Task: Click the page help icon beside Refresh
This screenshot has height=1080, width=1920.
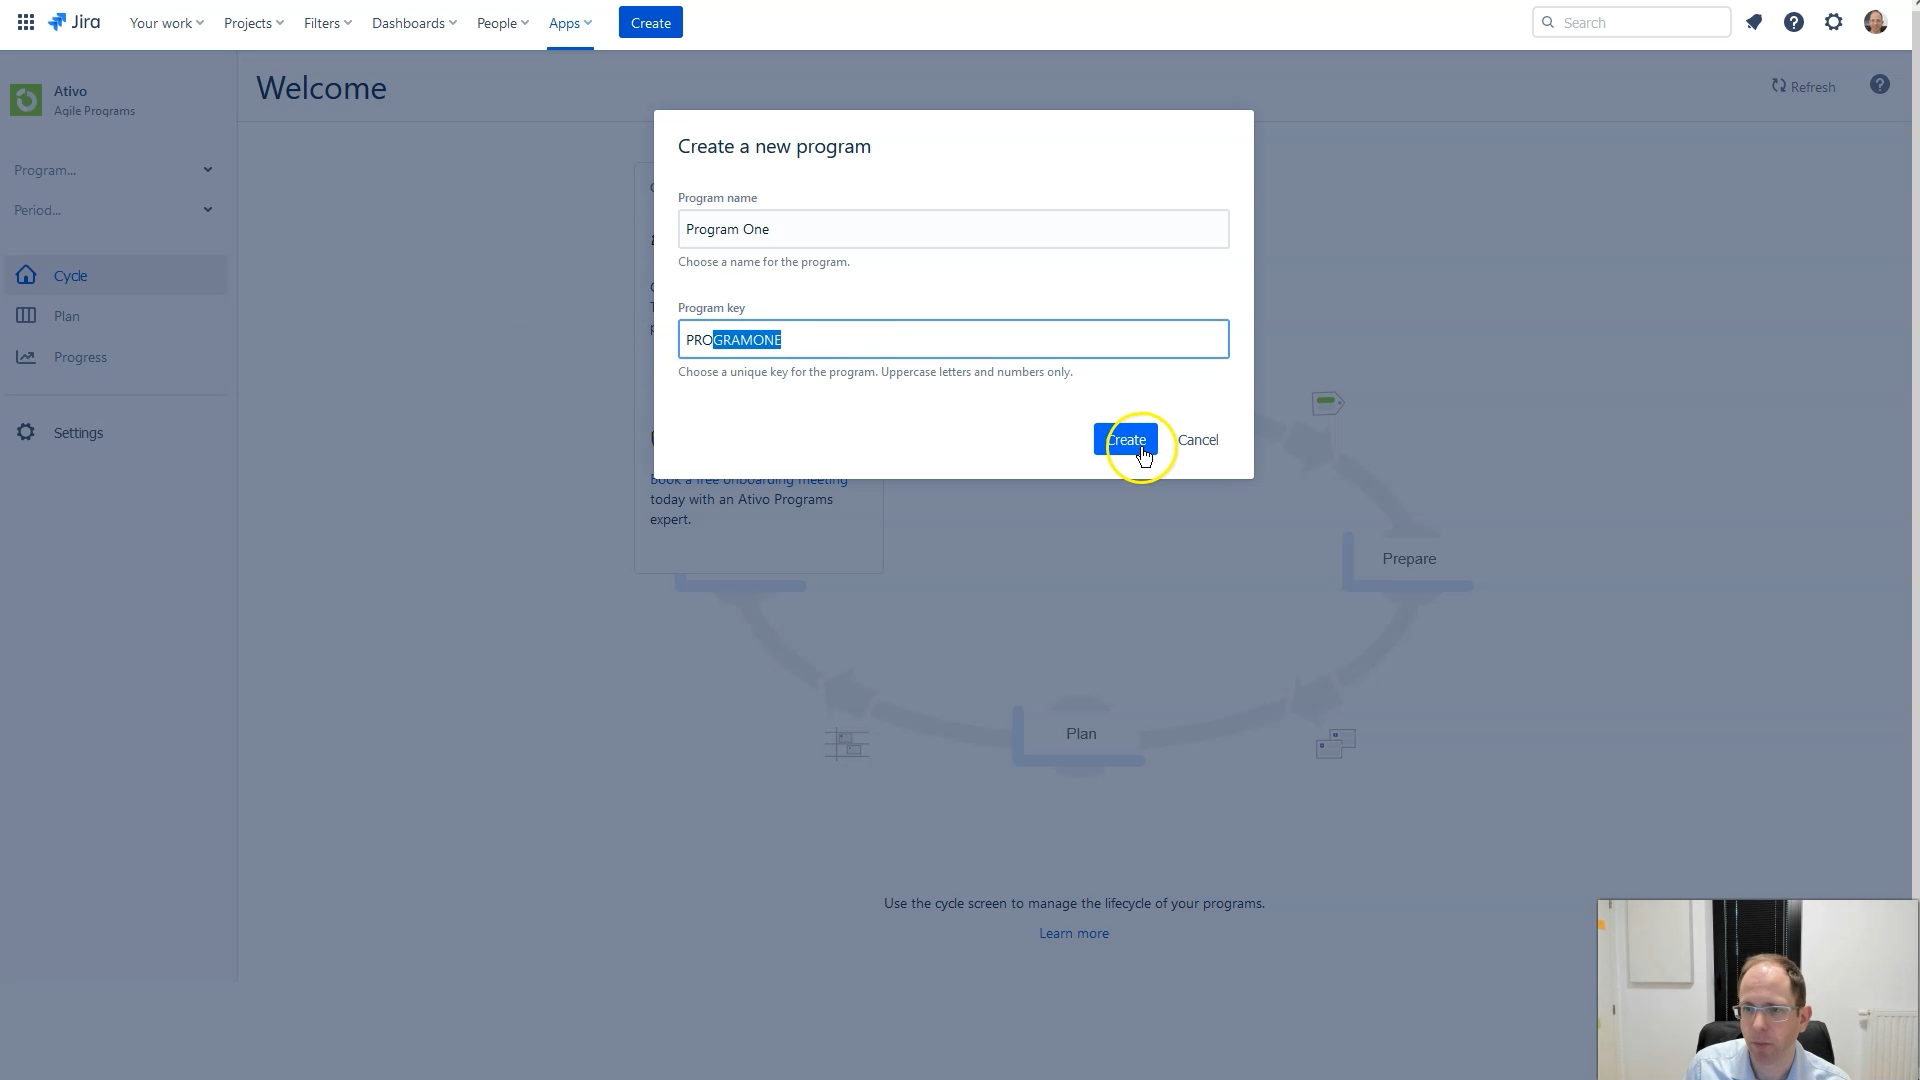Action: coord(1880,85)
